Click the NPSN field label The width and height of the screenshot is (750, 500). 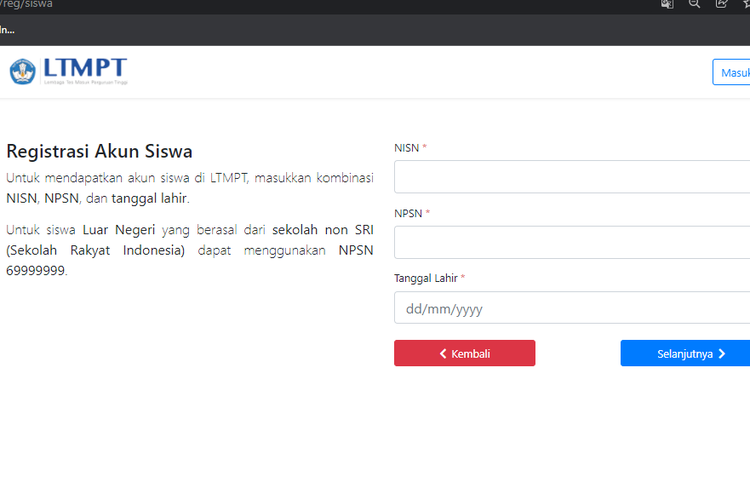[x=409, y=213]
